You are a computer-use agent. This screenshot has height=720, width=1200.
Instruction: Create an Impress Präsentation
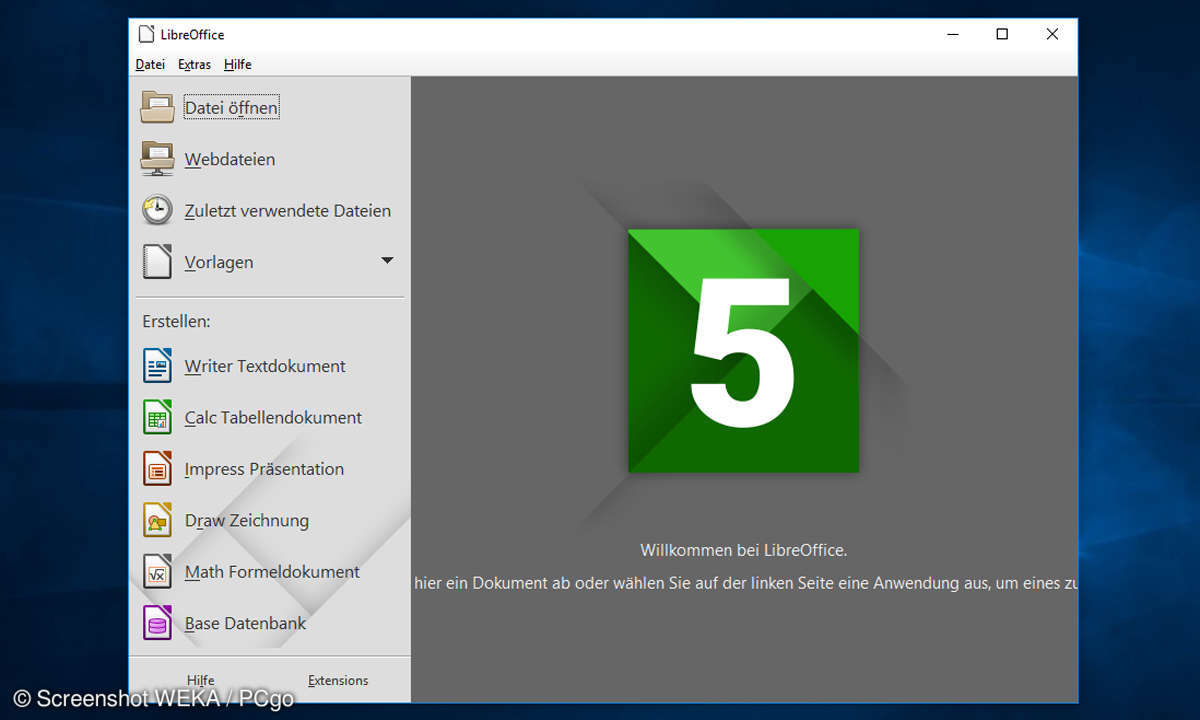[x=264, y=469]
